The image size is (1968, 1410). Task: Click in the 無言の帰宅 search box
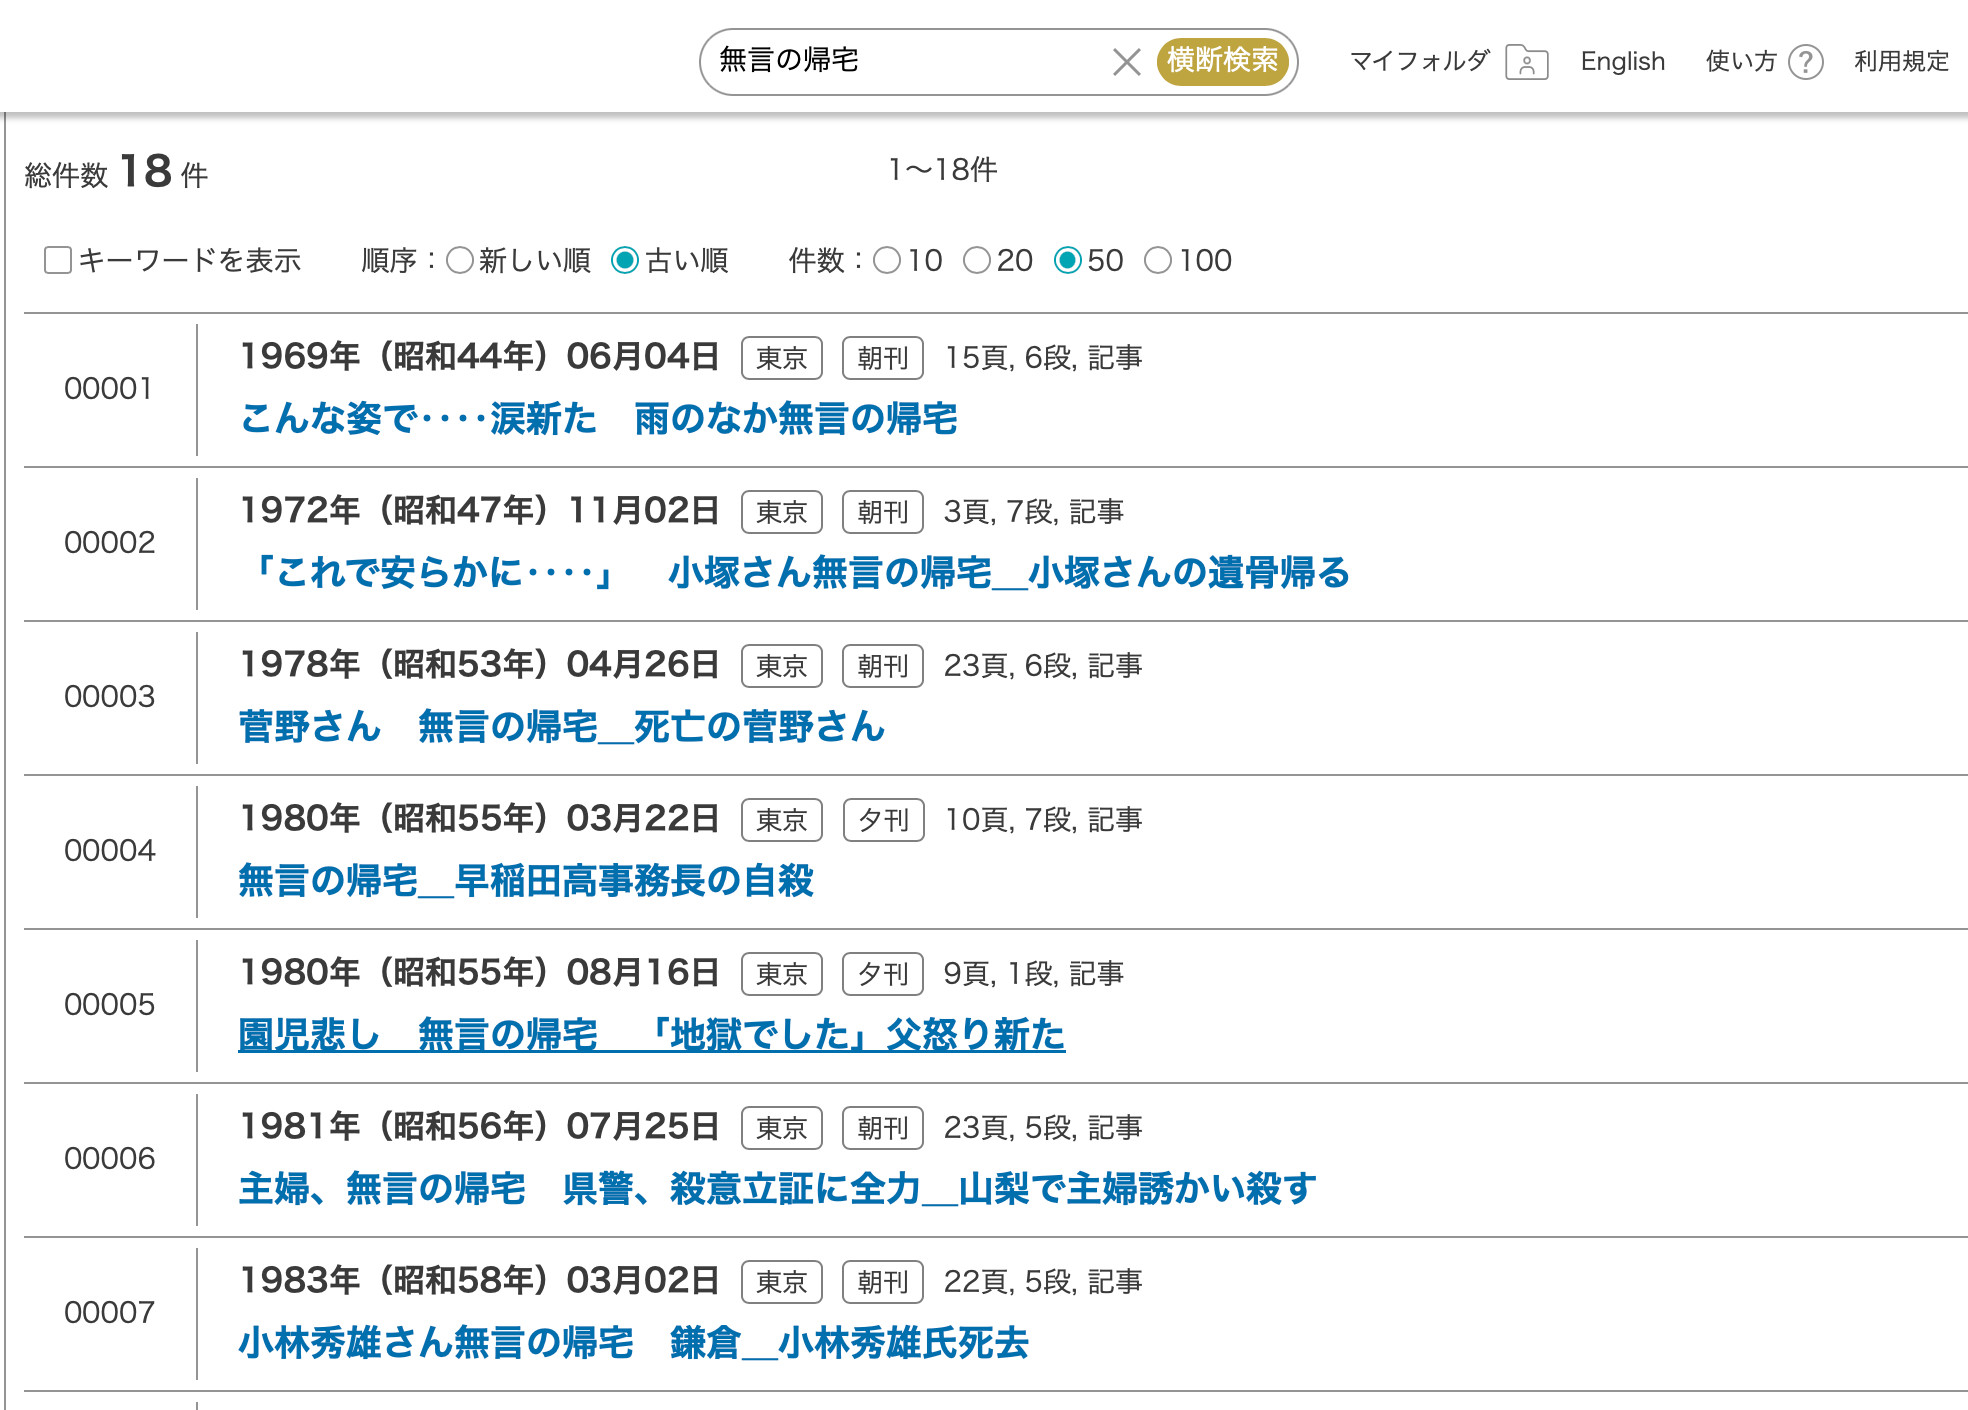[x=900, y=61]
